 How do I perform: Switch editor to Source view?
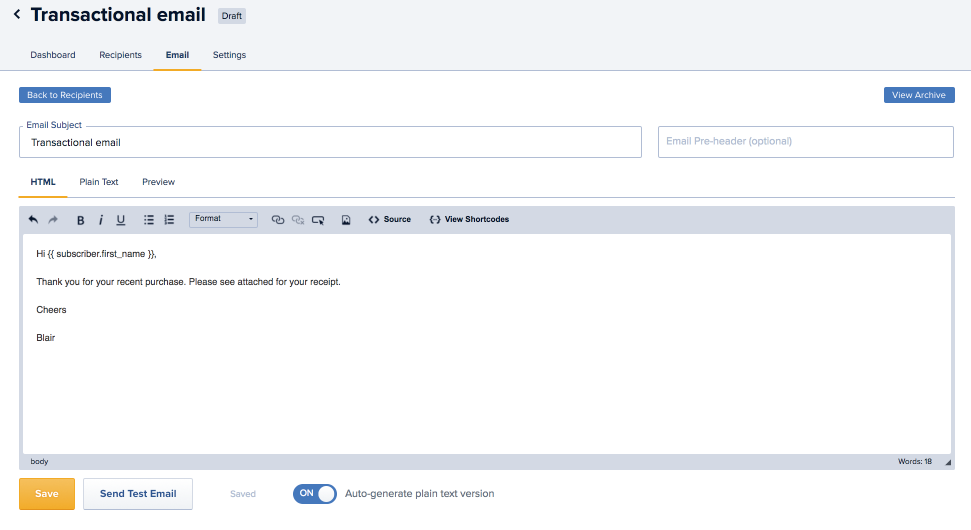389,219
